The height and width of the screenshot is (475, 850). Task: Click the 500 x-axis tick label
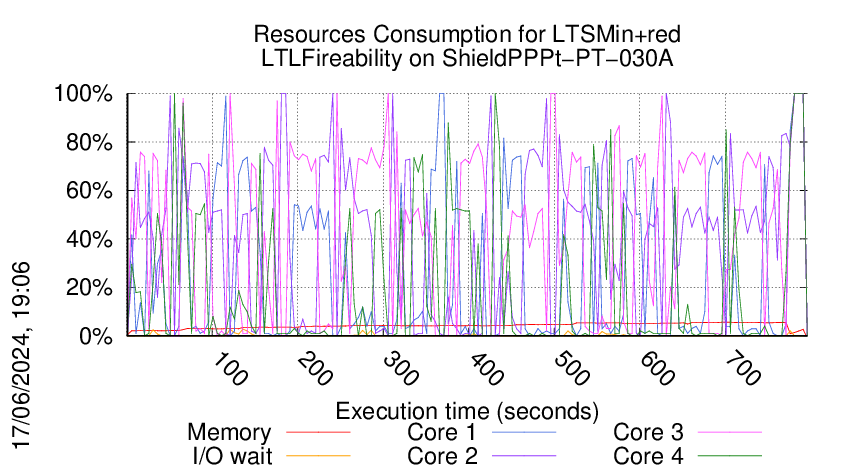572,369
